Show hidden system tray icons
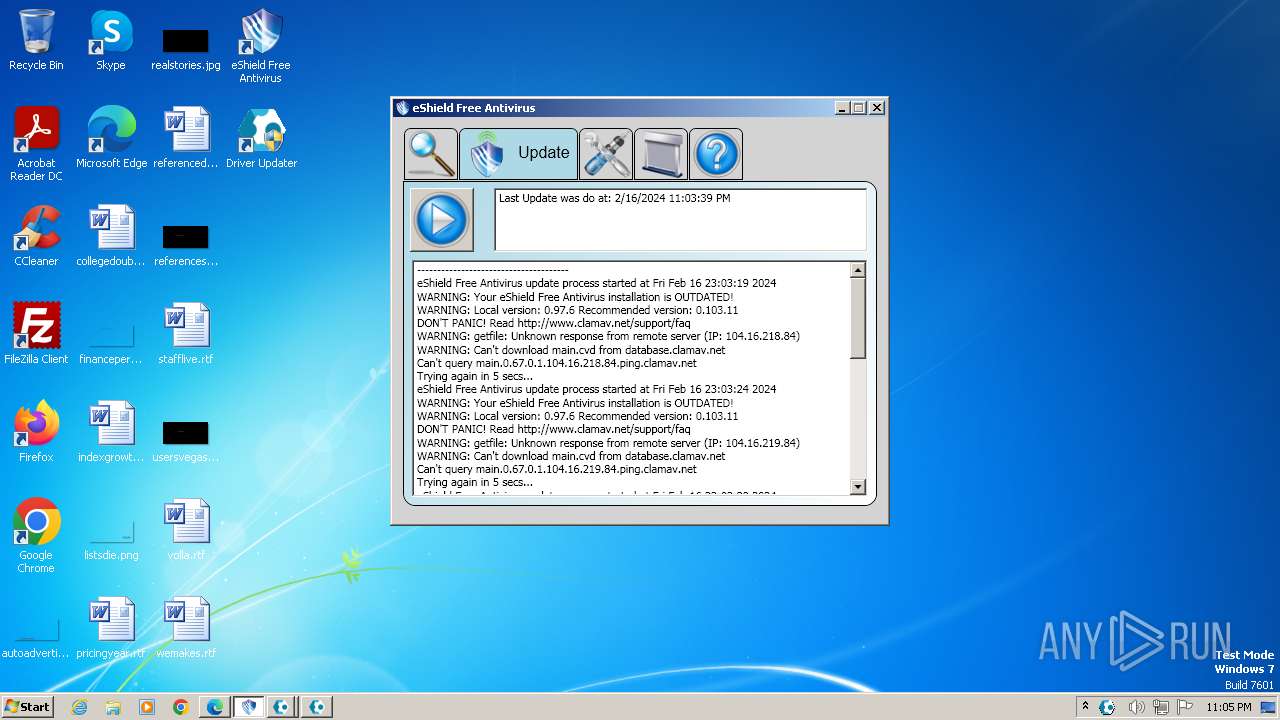 (x=1085, y=707)
